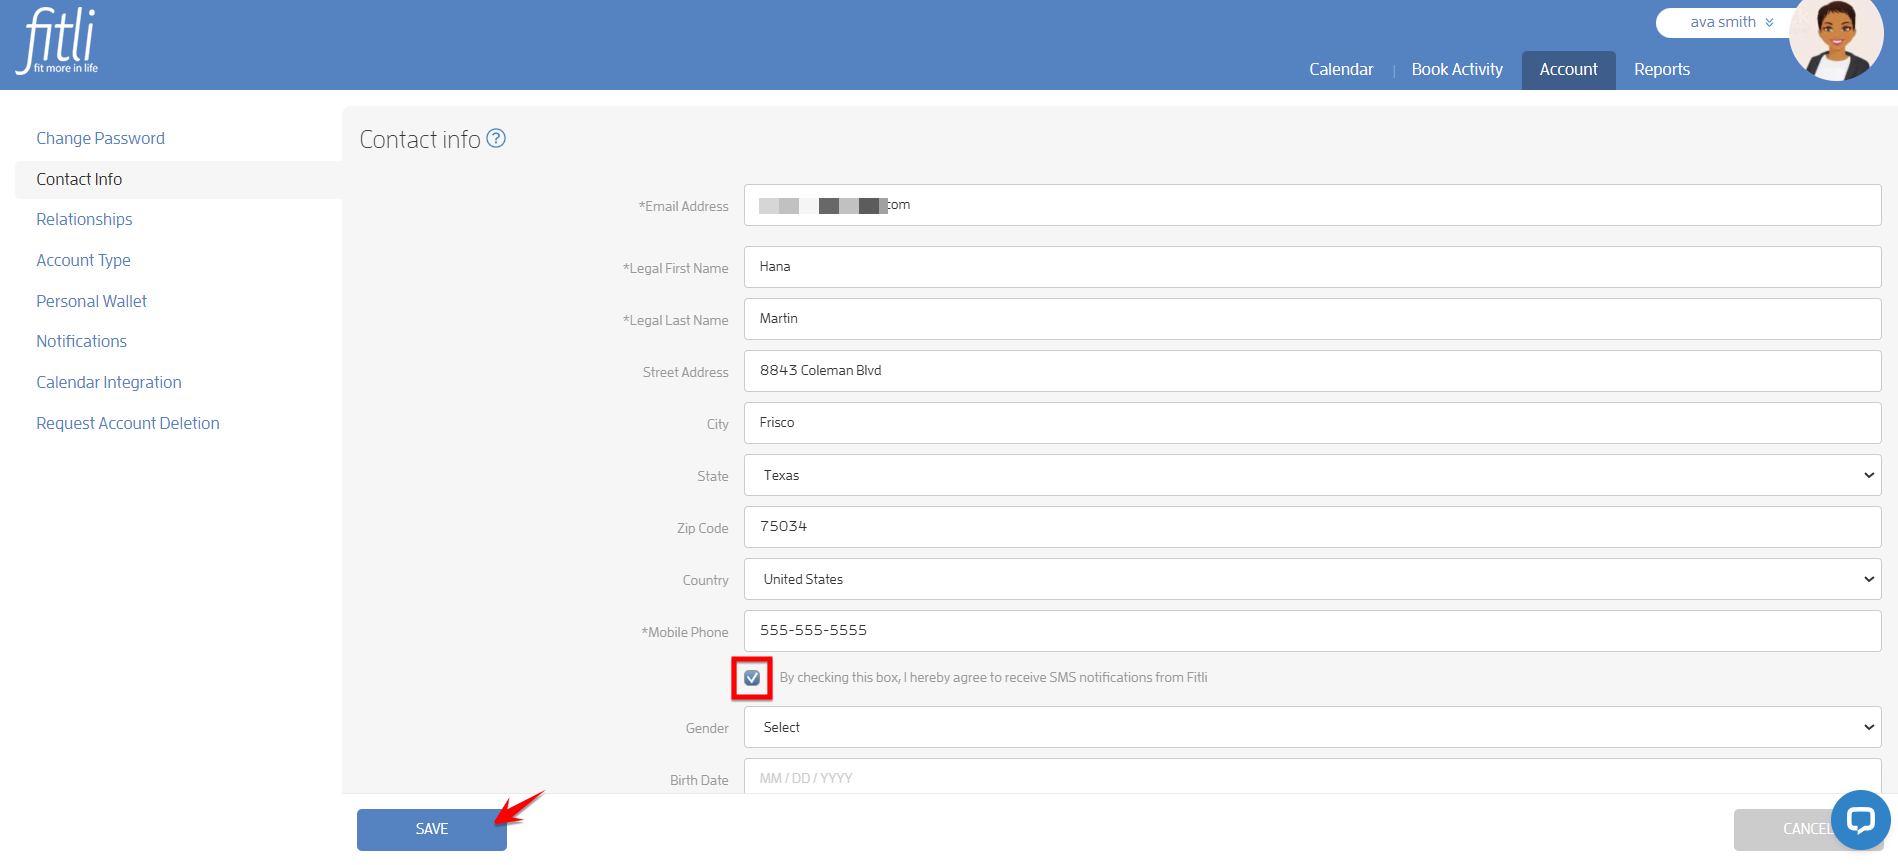The image size is (1898, 865).
Task: Click the Legal Last Name field
Action: point(1312,319)
